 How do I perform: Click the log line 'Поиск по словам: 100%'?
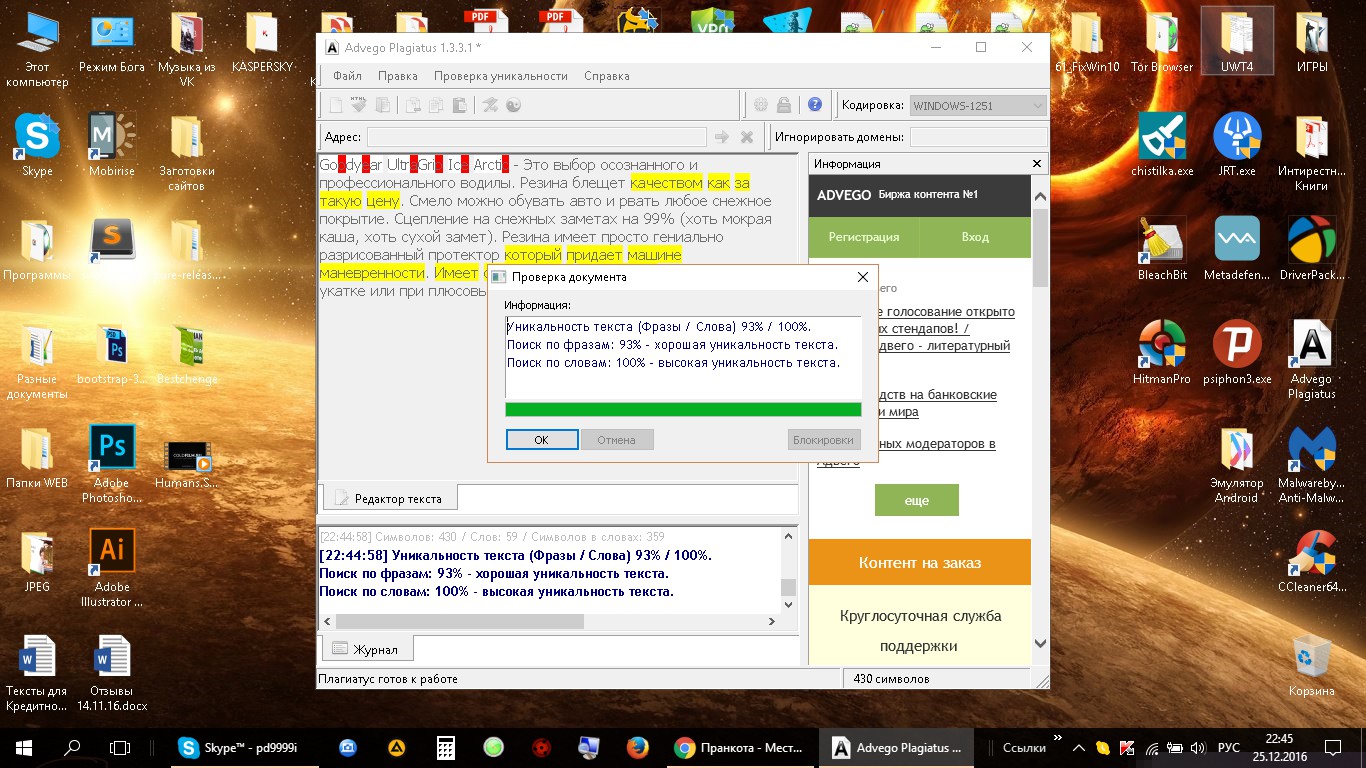point(497,592)
